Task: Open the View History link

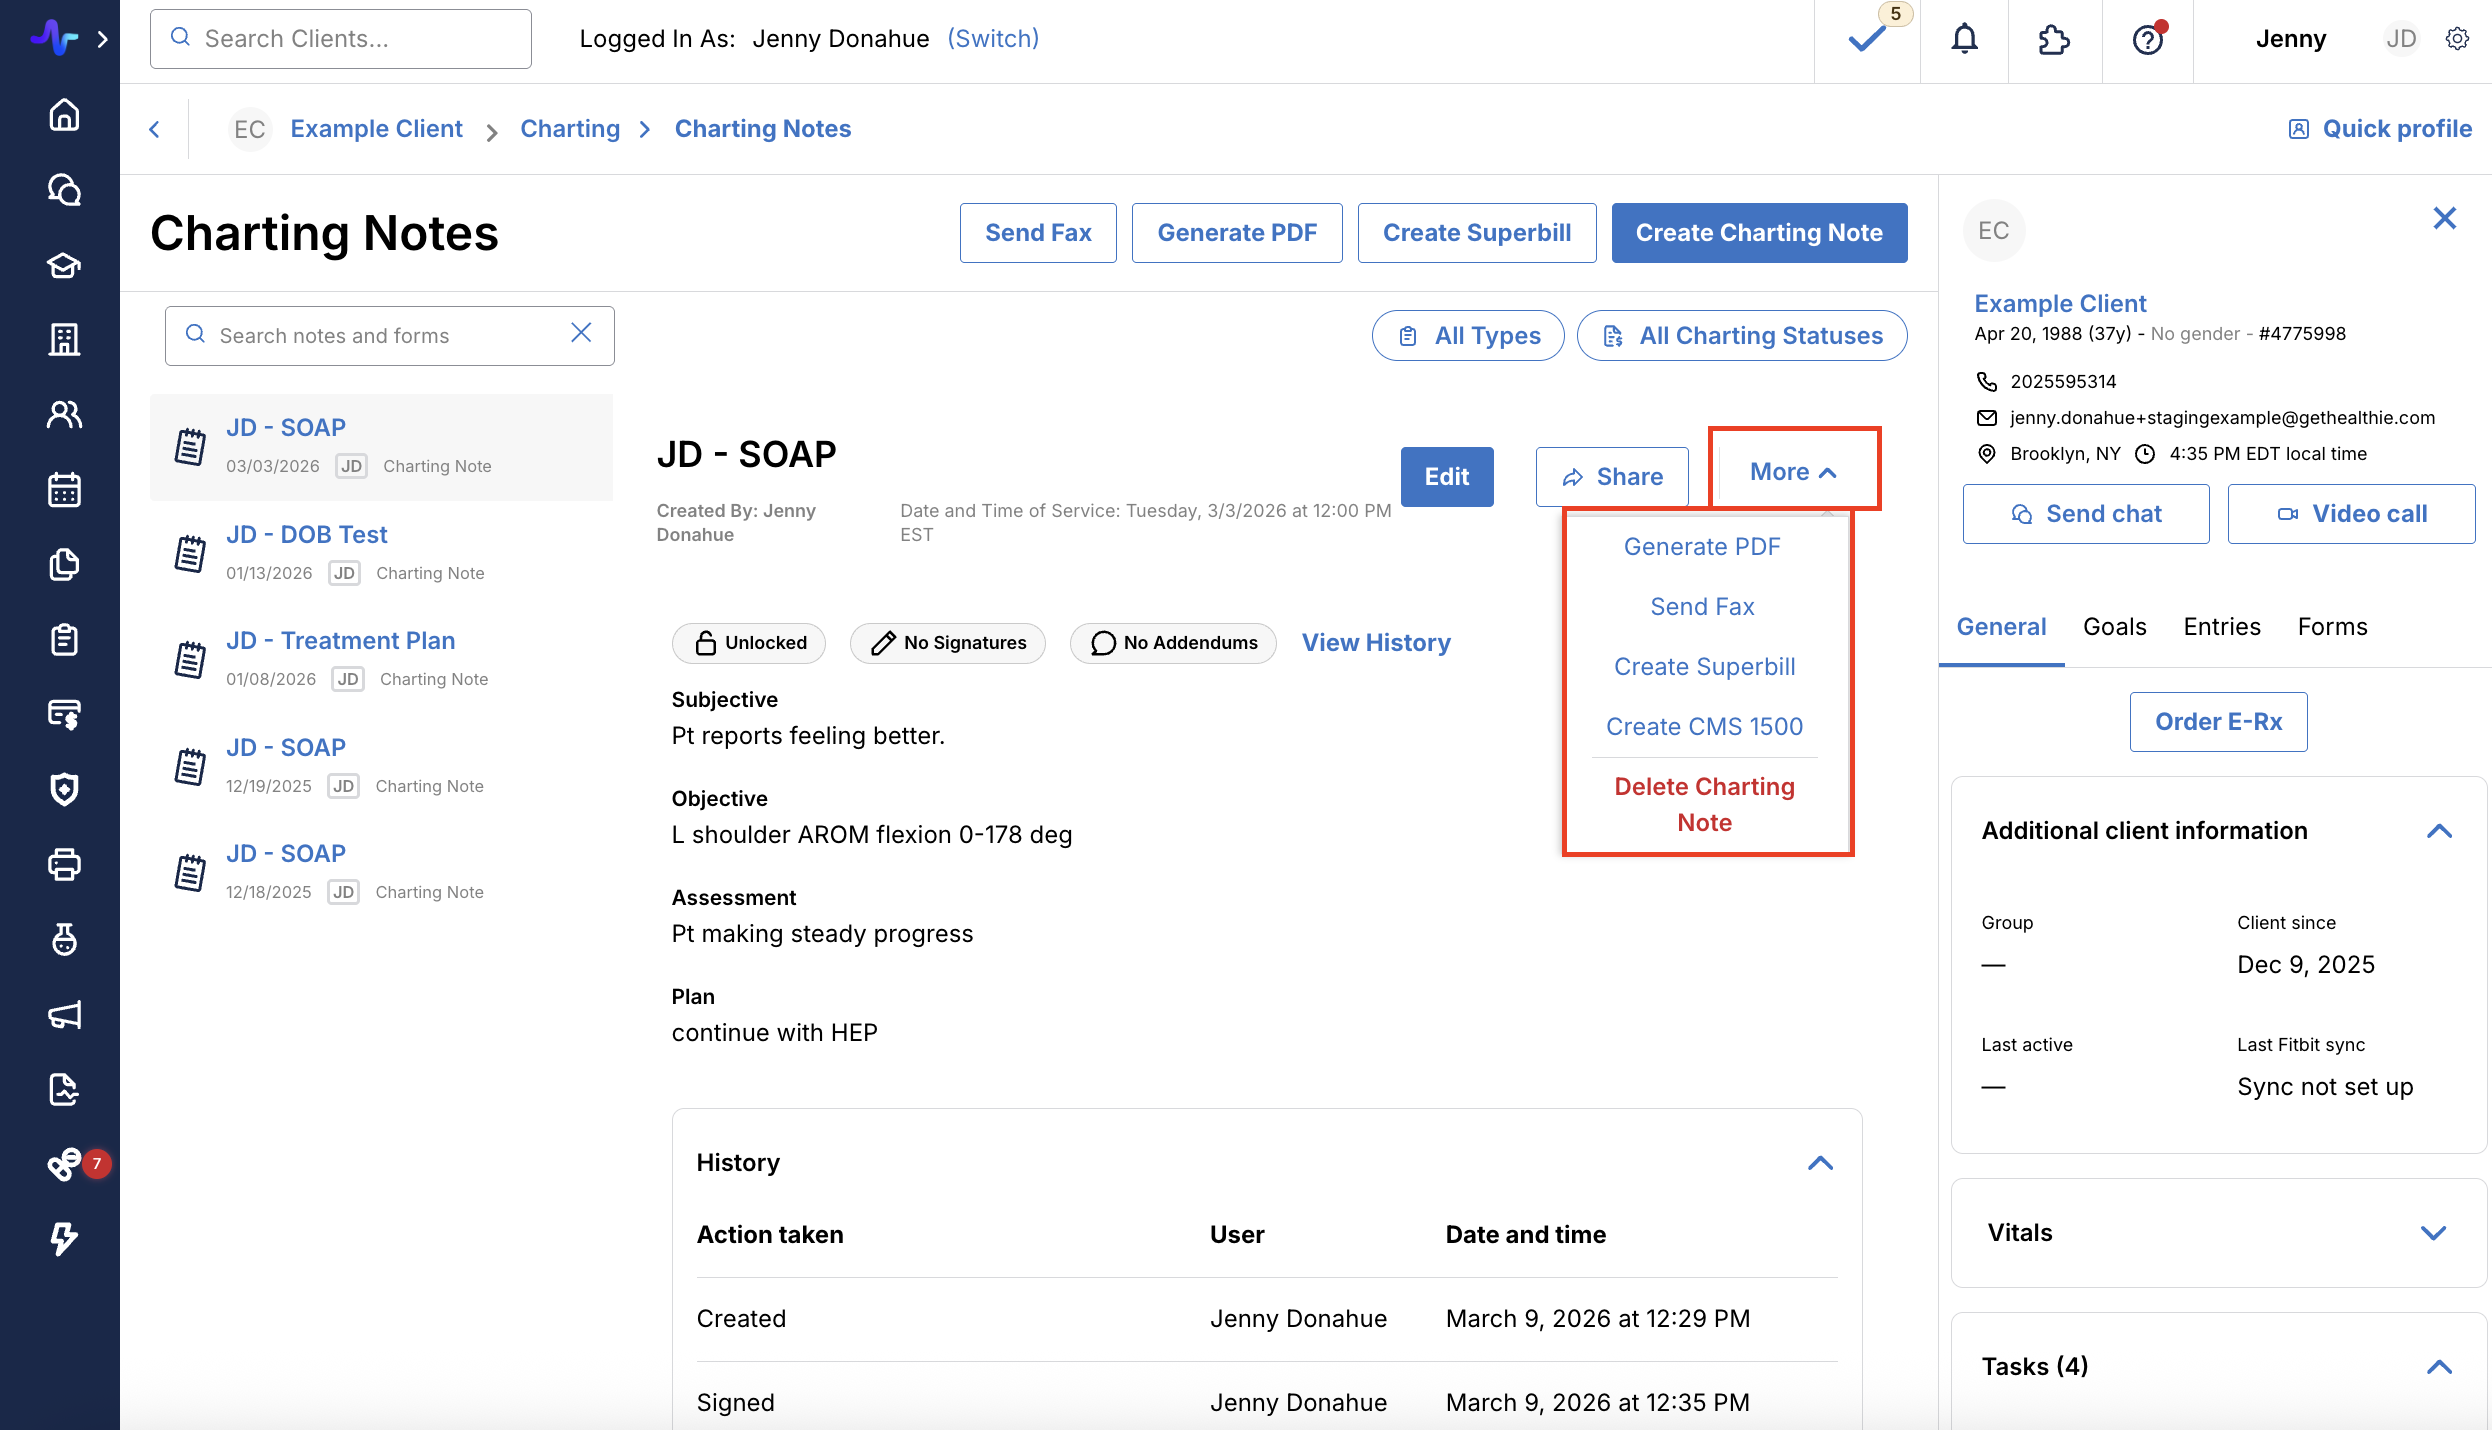Action: point(1376,643)
